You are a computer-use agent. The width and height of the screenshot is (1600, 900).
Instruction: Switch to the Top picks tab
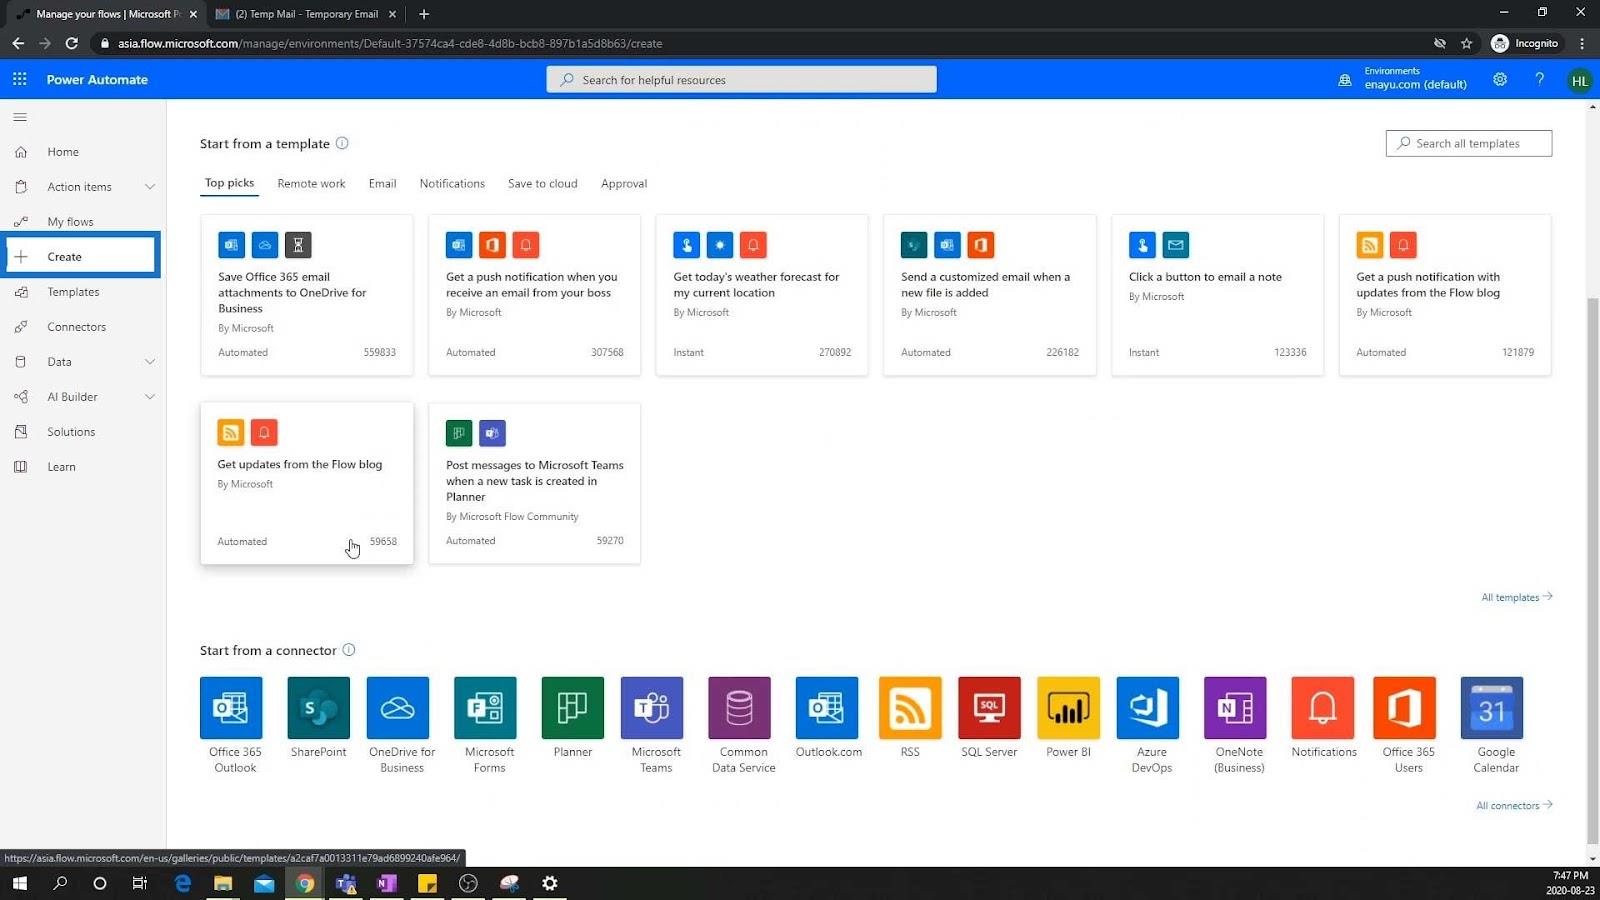229,183
